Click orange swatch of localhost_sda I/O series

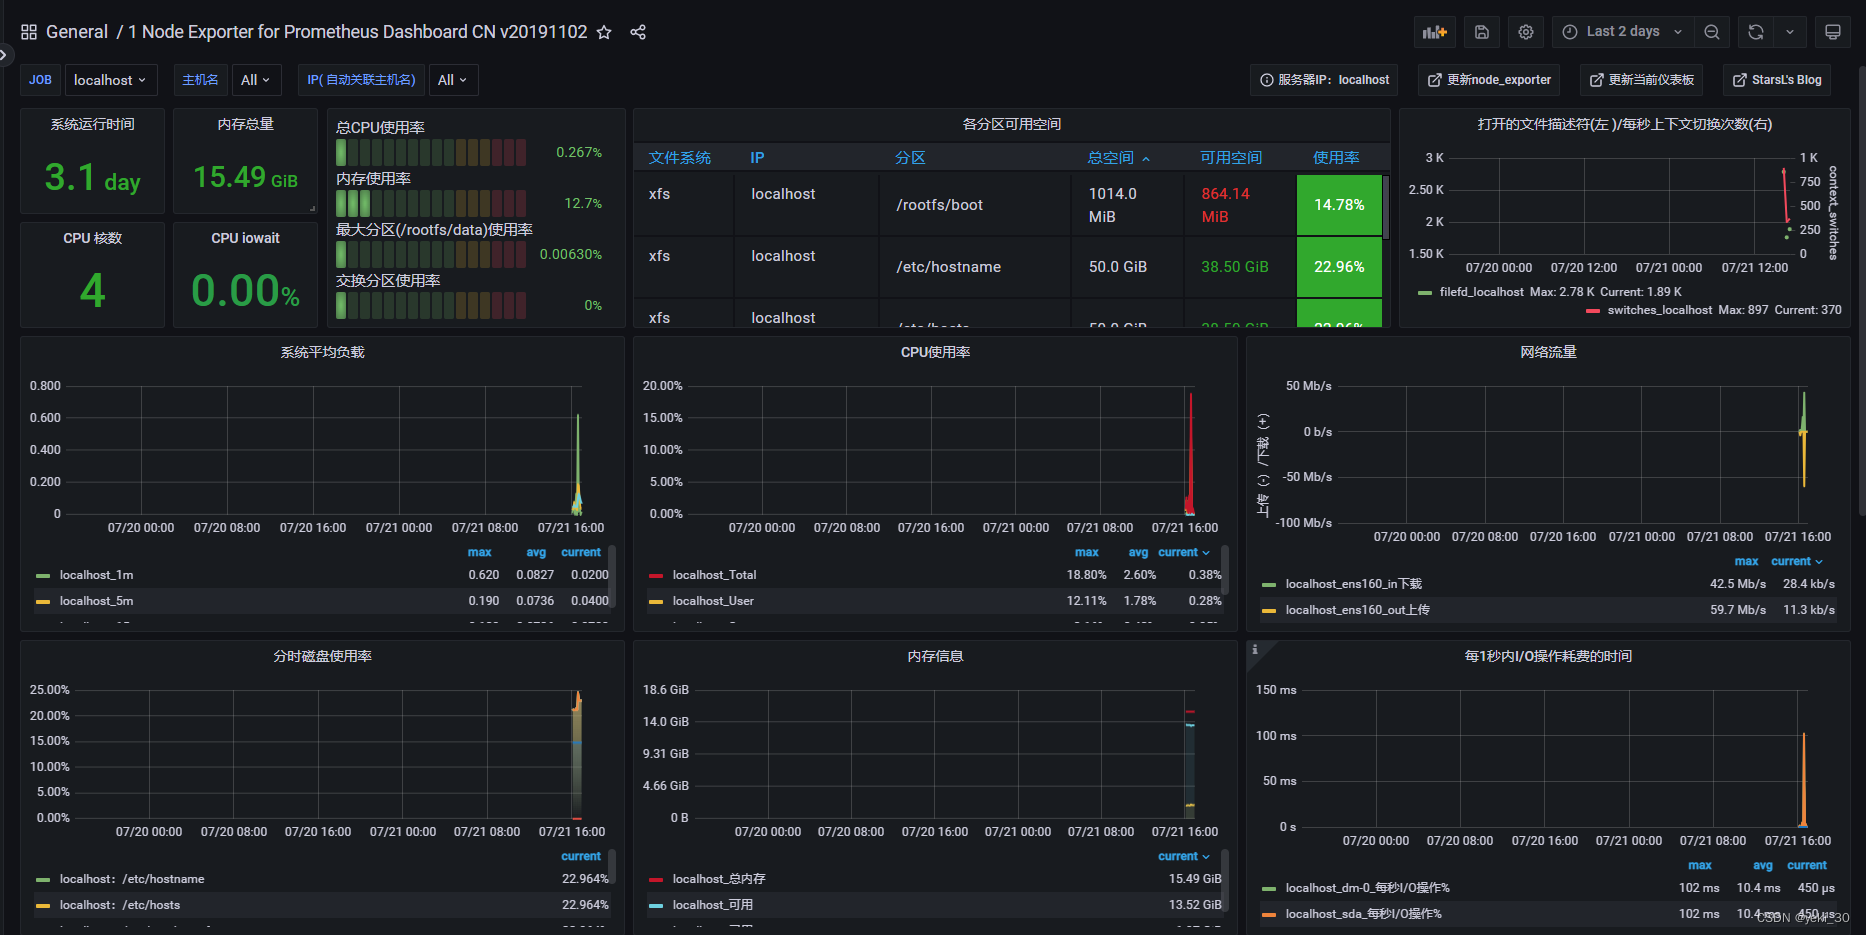[x=1269, y=914]
